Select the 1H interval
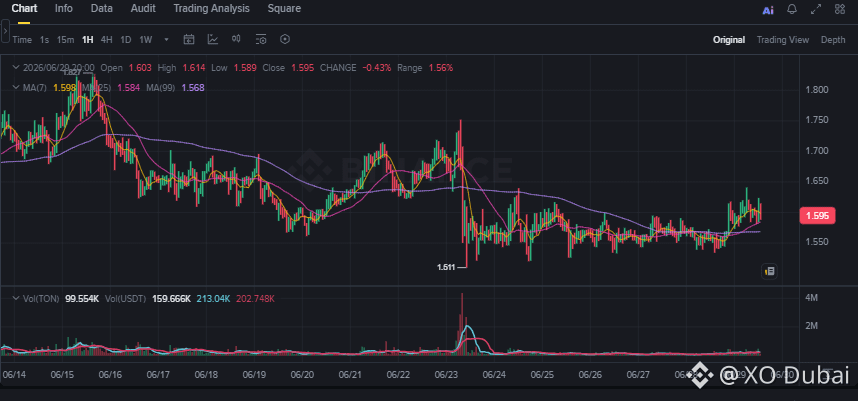The width and height of the screenshot is (858, 401). pyautogui.click(x=88, y=40)
